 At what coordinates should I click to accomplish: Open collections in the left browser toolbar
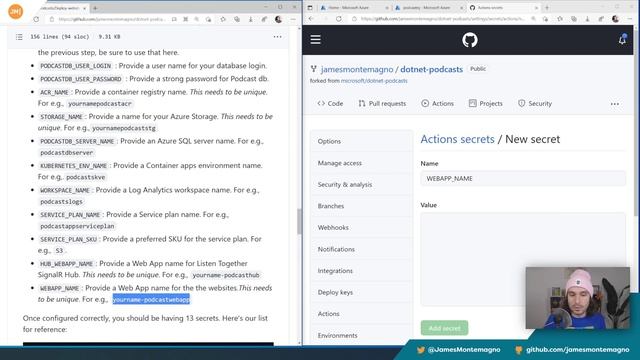pyautogui.click(x=237, y=19)
